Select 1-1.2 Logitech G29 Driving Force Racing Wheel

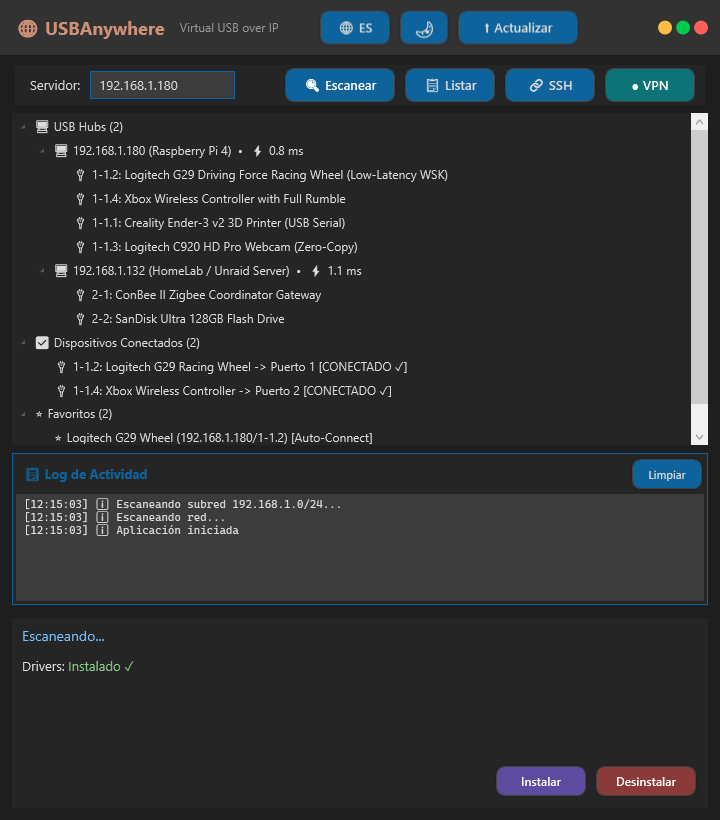(270, 175)
